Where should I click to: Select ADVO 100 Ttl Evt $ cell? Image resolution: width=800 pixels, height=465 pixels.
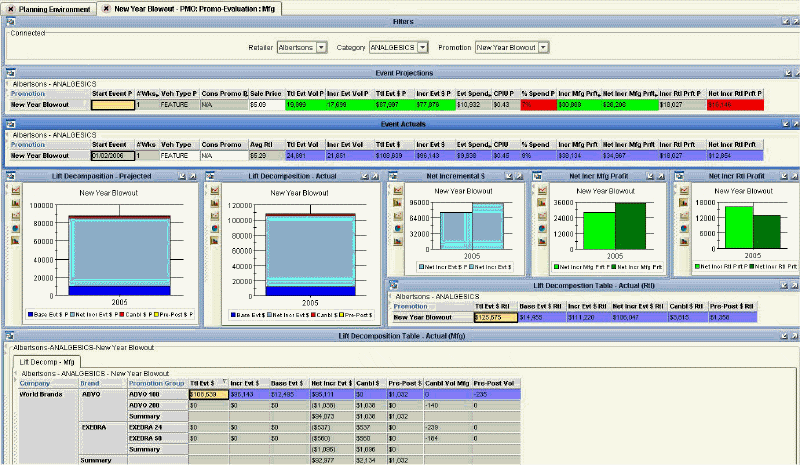[209, 395]
